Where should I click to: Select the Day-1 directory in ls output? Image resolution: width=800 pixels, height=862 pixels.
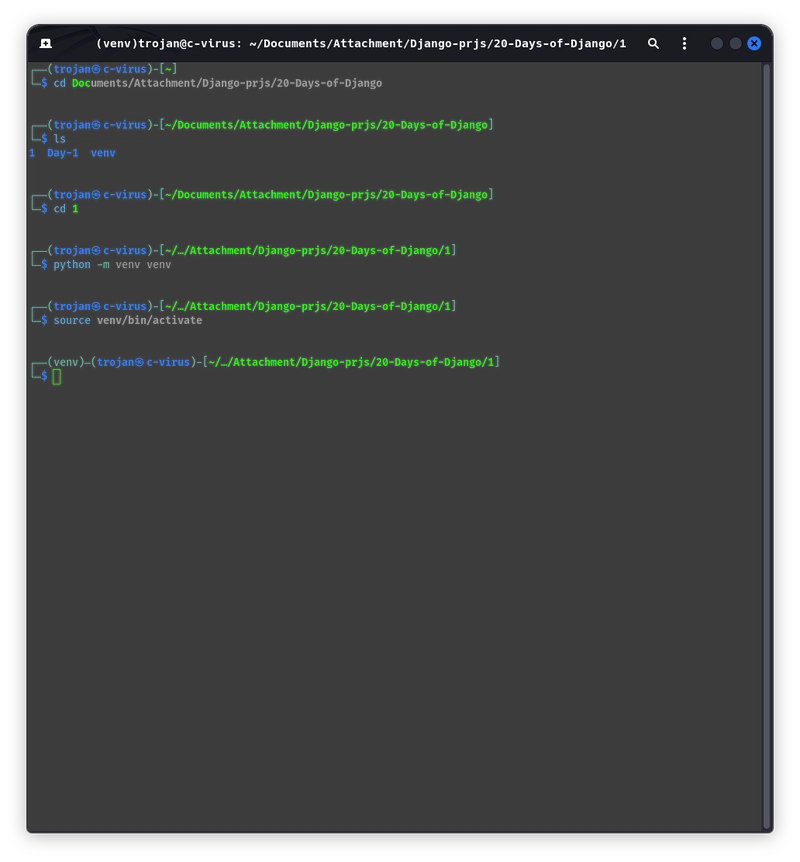click(63, 153)
